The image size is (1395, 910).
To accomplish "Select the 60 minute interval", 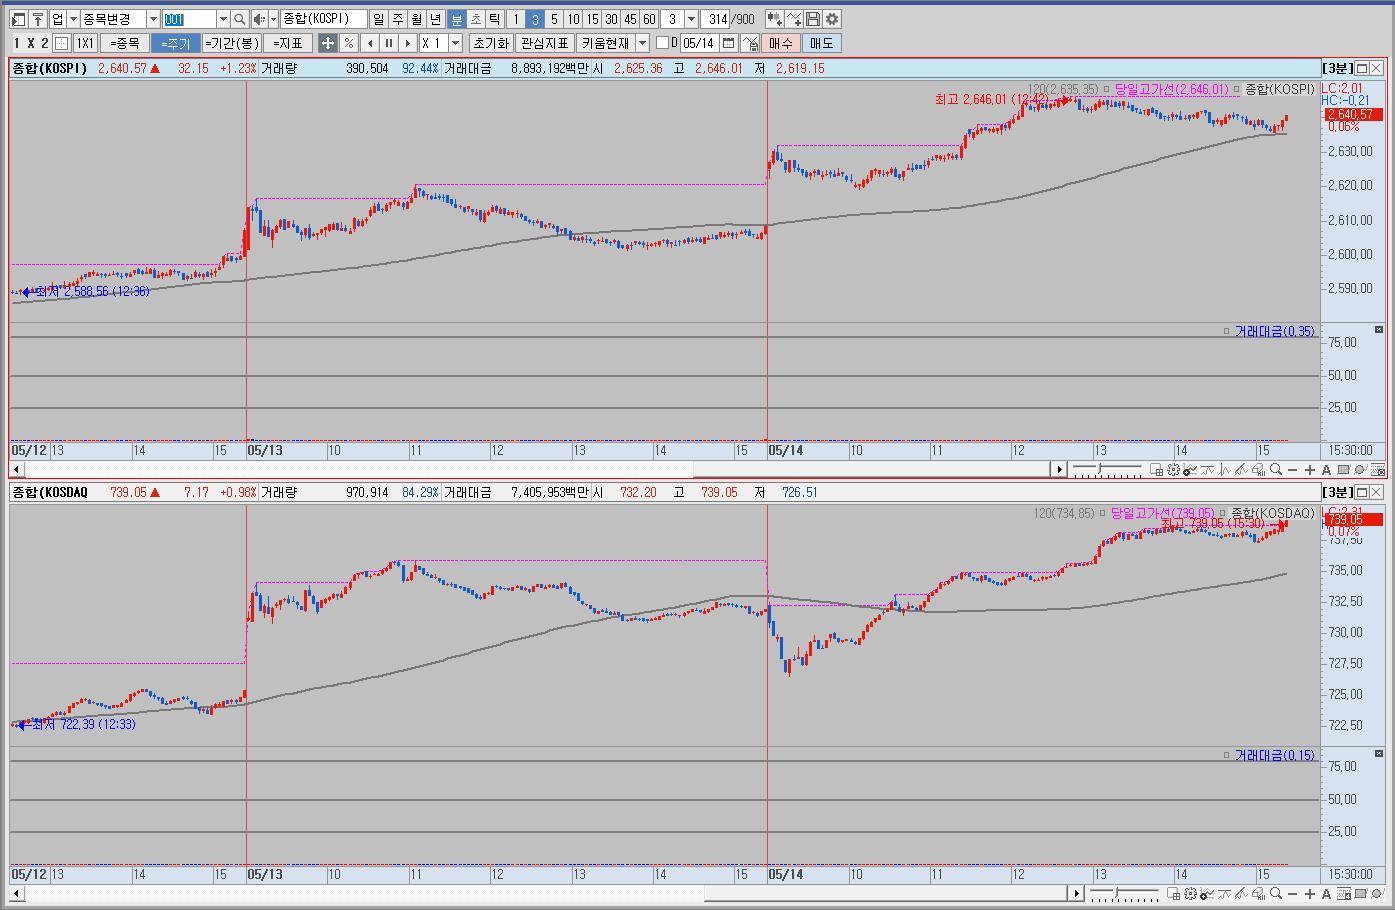I will (649, 19).
